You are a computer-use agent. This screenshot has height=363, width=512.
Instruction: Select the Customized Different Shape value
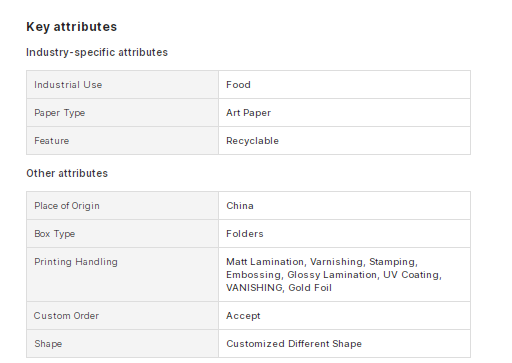coord(294,344)
